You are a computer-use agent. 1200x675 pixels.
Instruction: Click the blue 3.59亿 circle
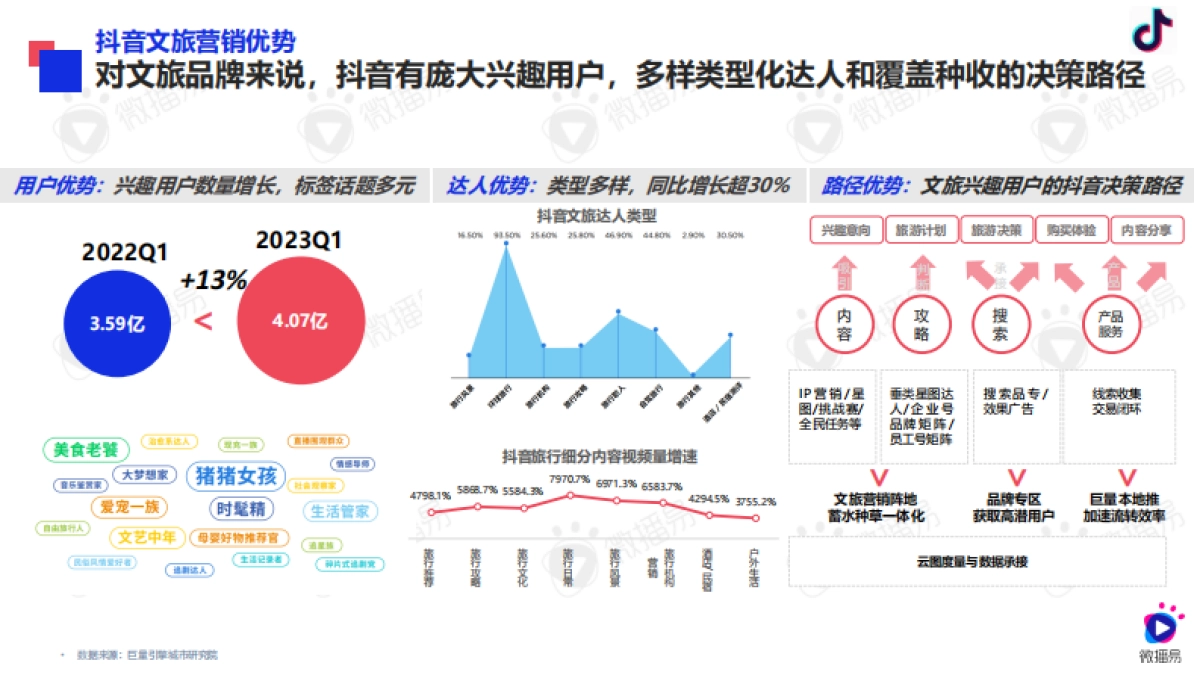[118, 322]
